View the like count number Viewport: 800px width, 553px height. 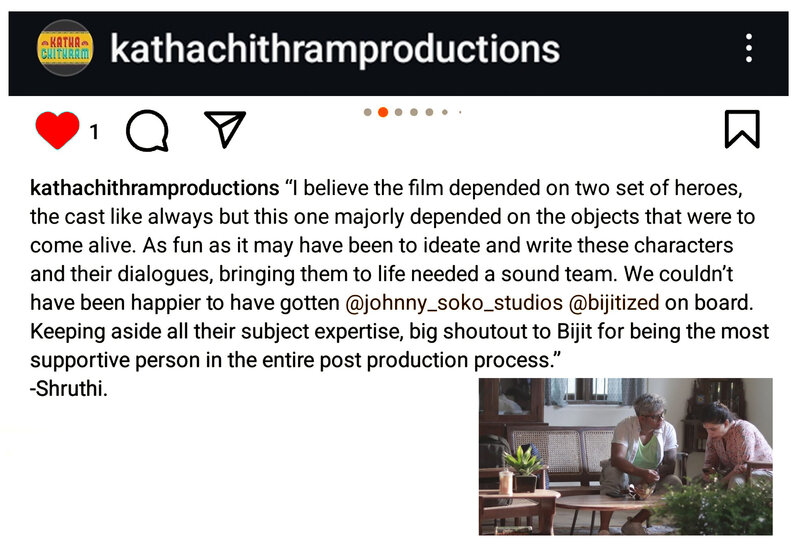click(94, 132)
